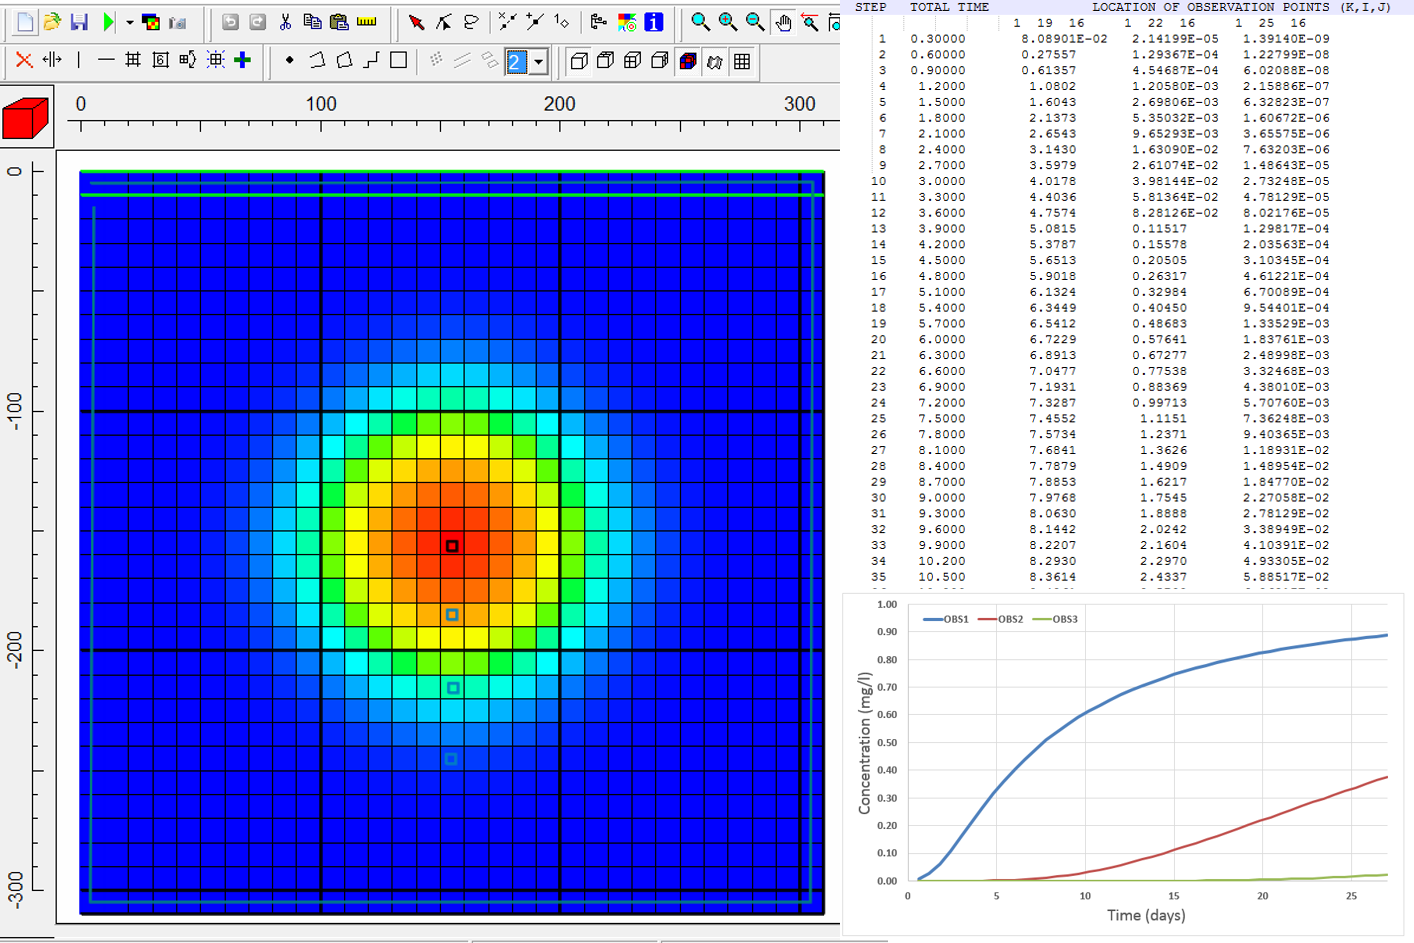Screen dimensions: 1414x943
Task: Click the Time (days) axis label
Action: [x=1146, y=915]
